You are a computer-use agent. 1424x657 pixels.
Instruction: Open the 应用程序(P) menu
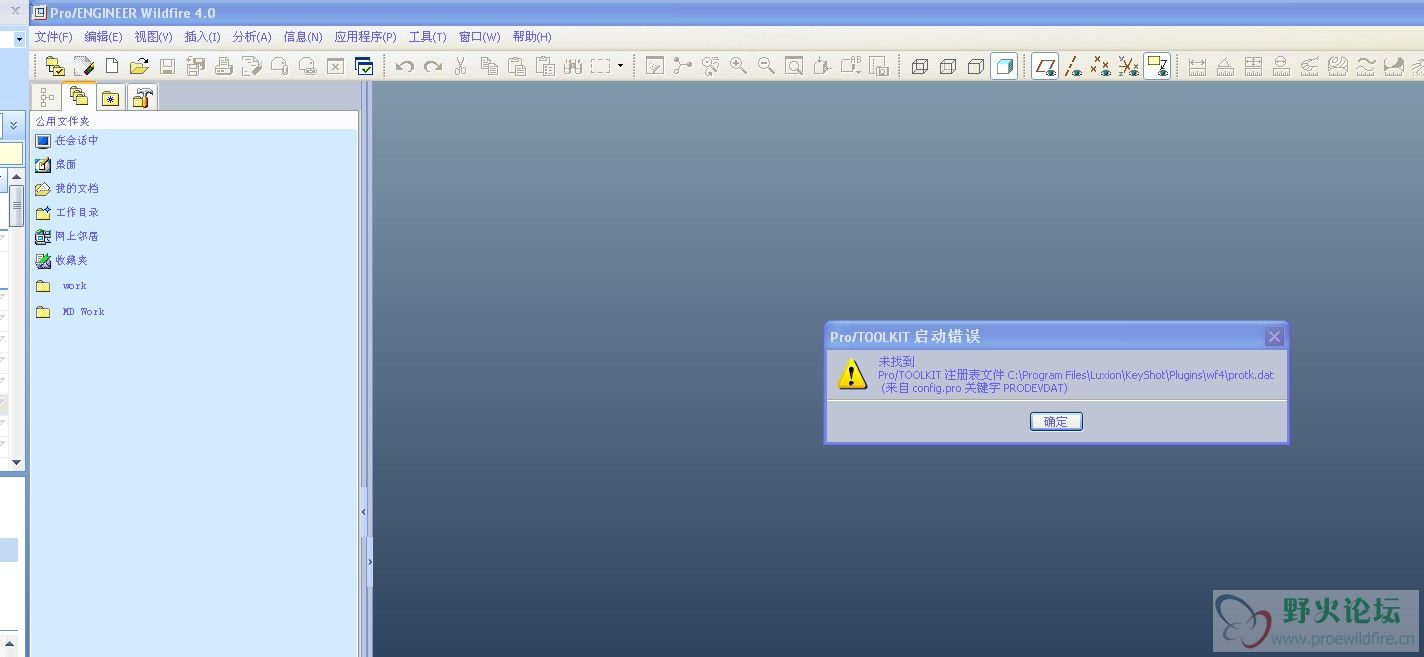coord(365,37)
